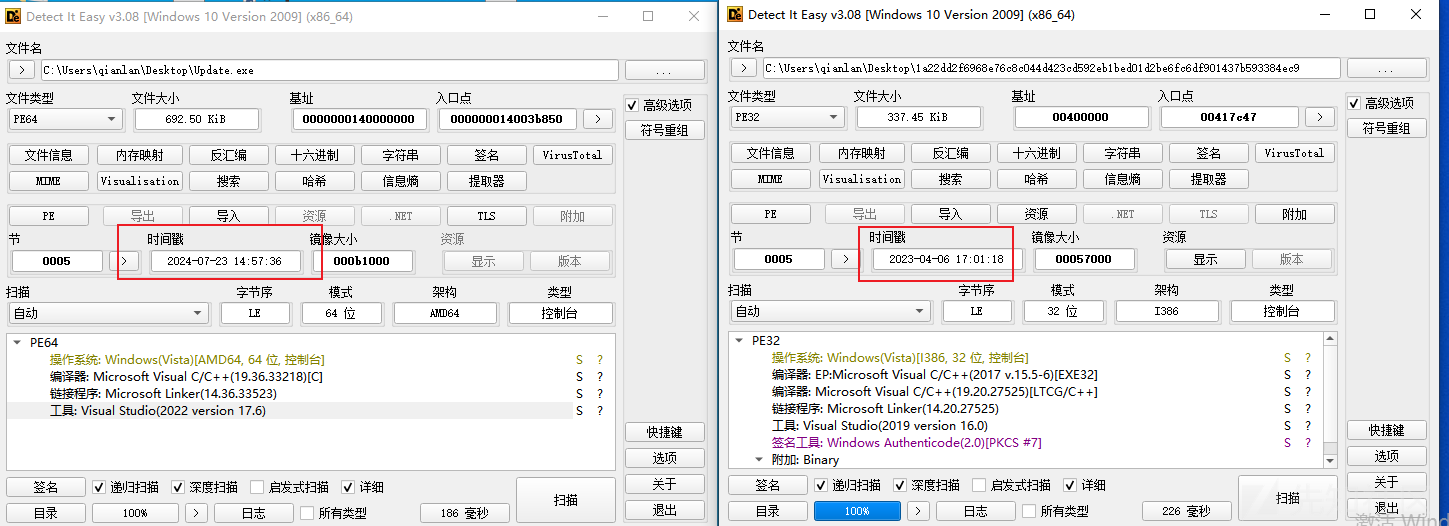The width and height of the screenshot is (1449, 526).
Task: Enable 所有类型 in left window
Action: [307, 513]
